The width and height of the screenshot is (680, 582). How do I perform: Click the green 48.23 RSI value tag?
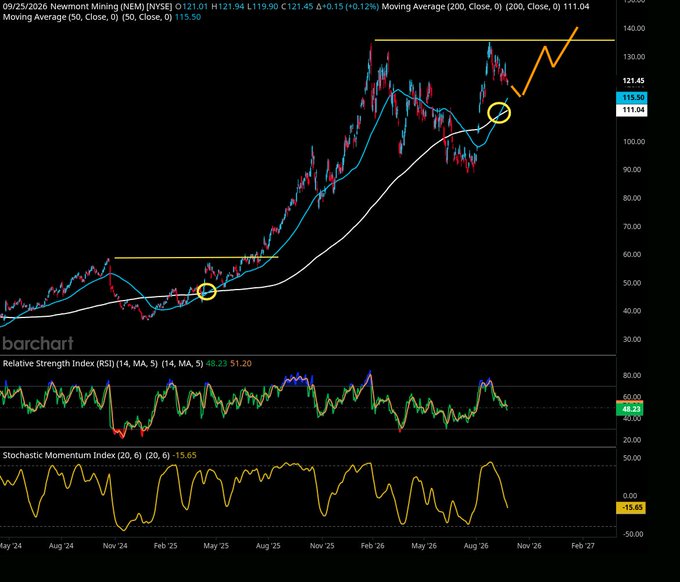630,409
